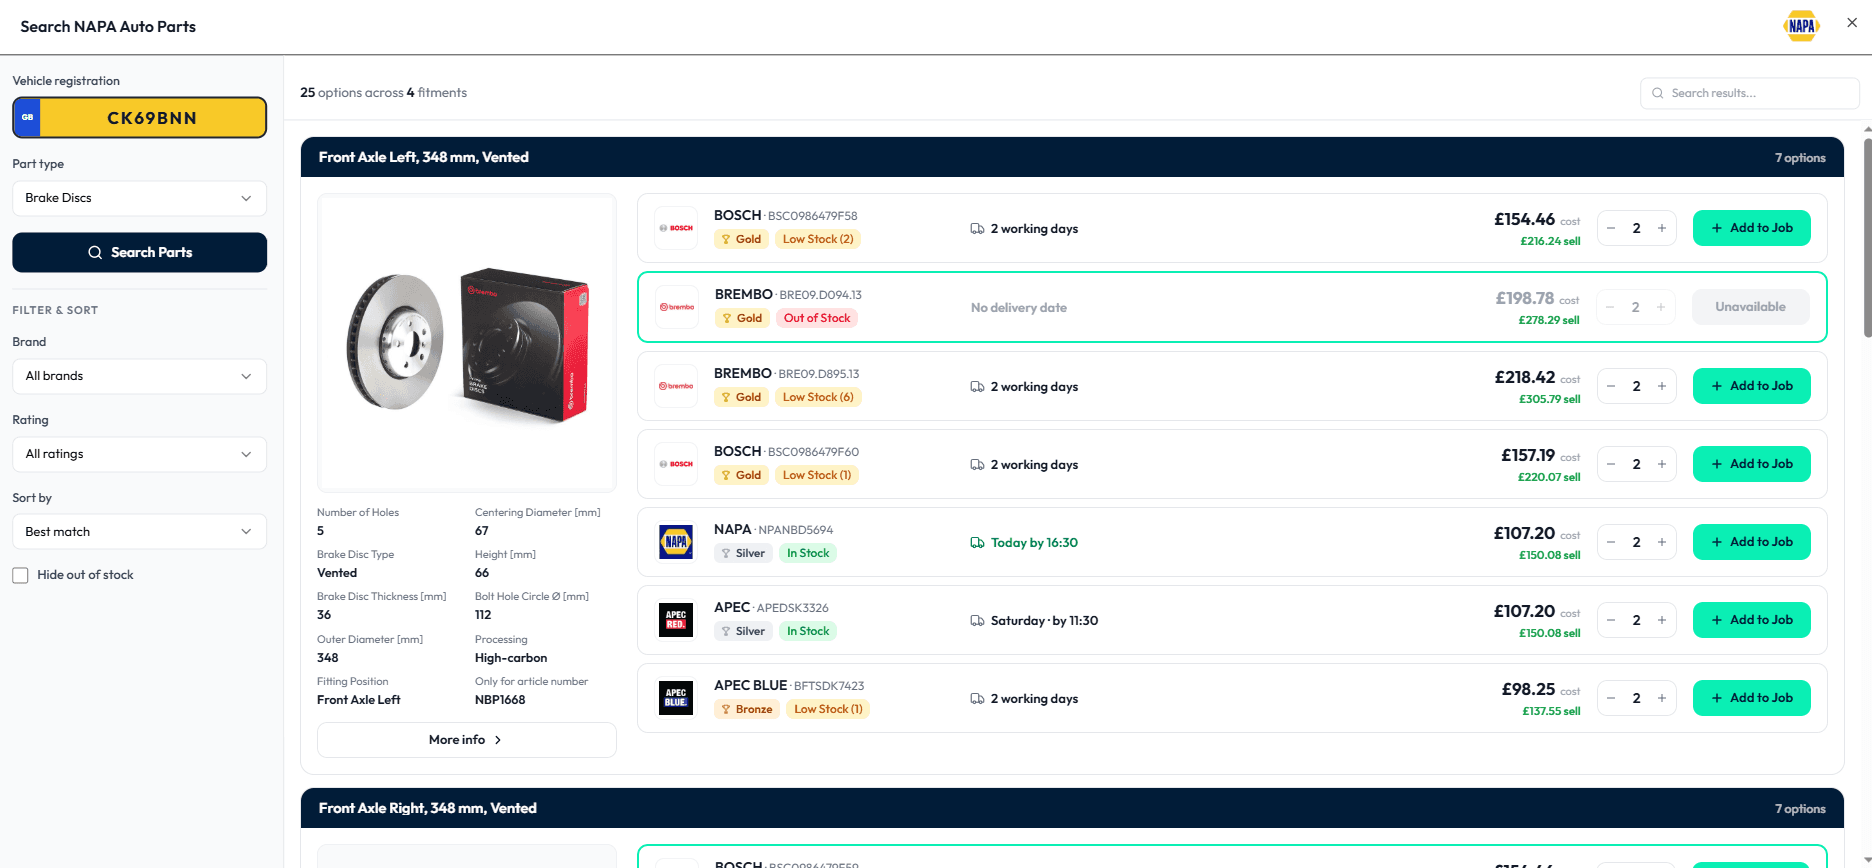This screenshot has height=868, width=1872.
Task: Add APEC BLUE BFTSDK7423 to job
Action: click(x=1751, y=698)
